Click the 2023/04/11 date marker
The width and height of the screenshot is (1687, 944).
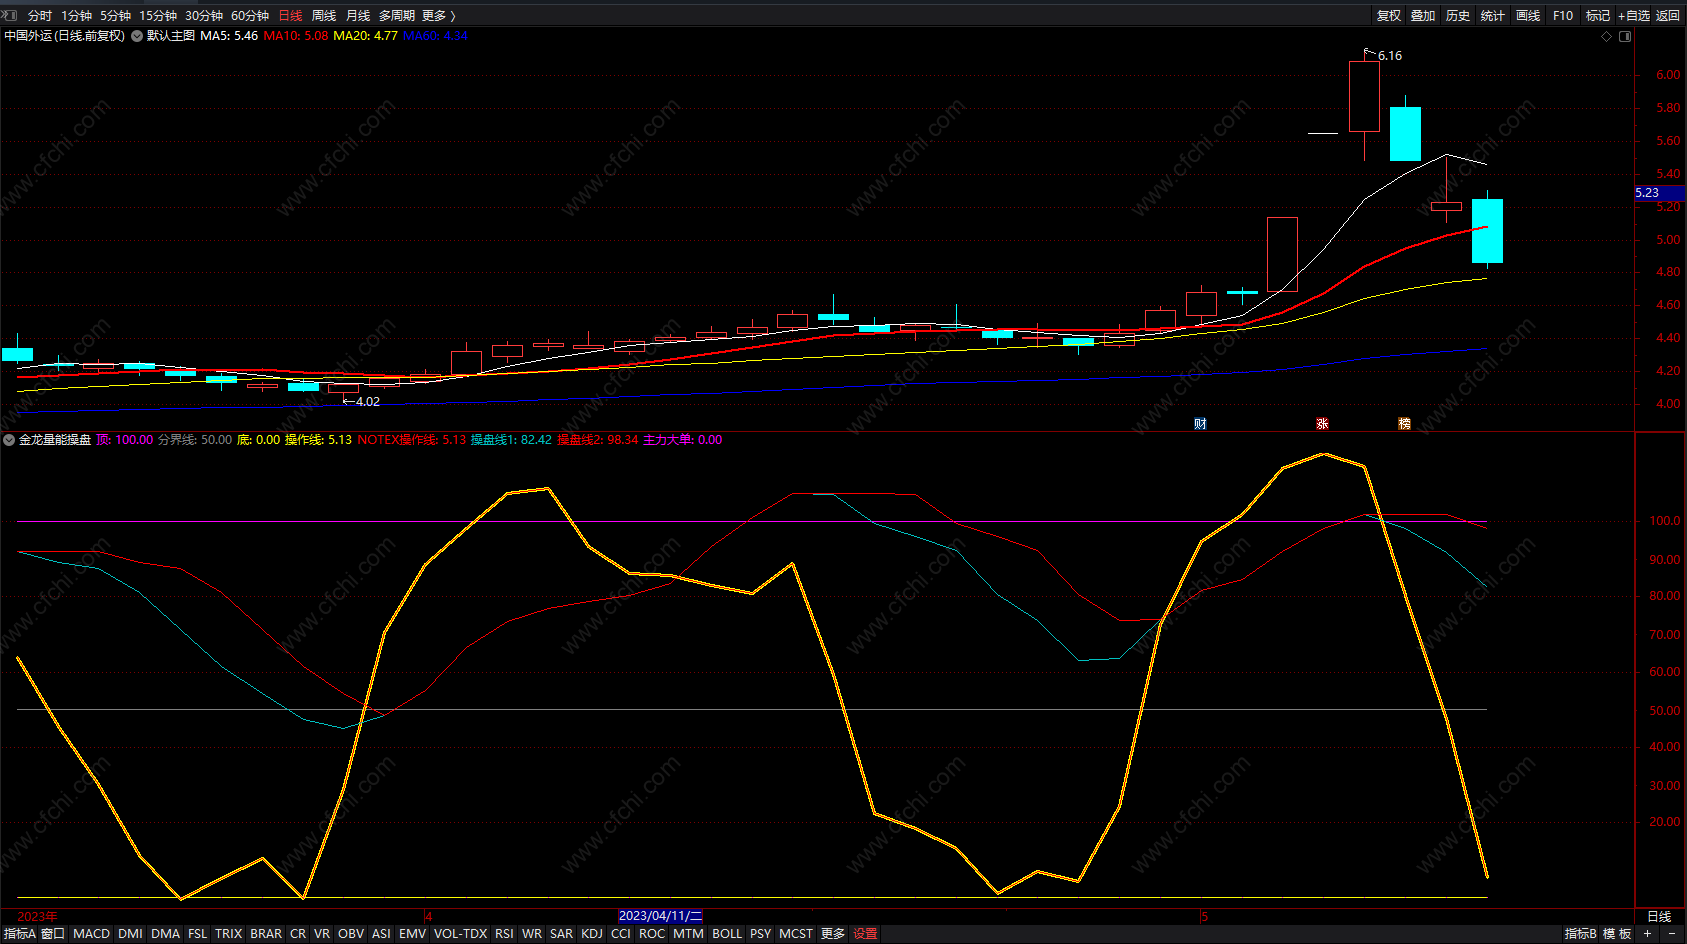[661, 916]
